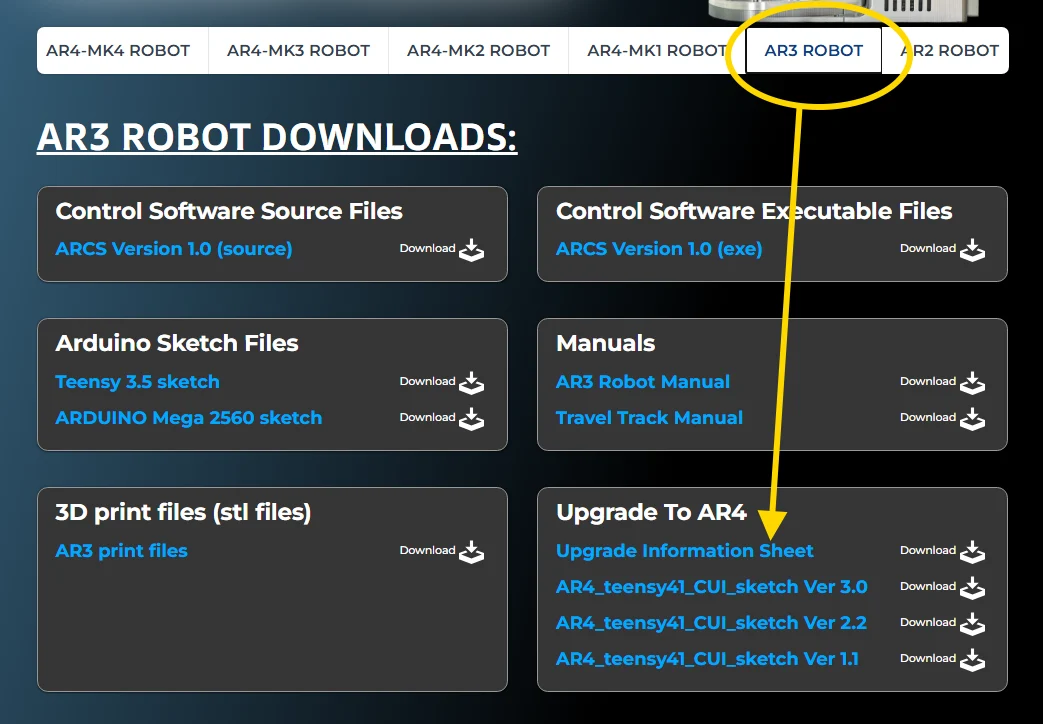
Task: Click download icon next to Teensy 3.5 sketch
Action: click(x=472, y=383)
